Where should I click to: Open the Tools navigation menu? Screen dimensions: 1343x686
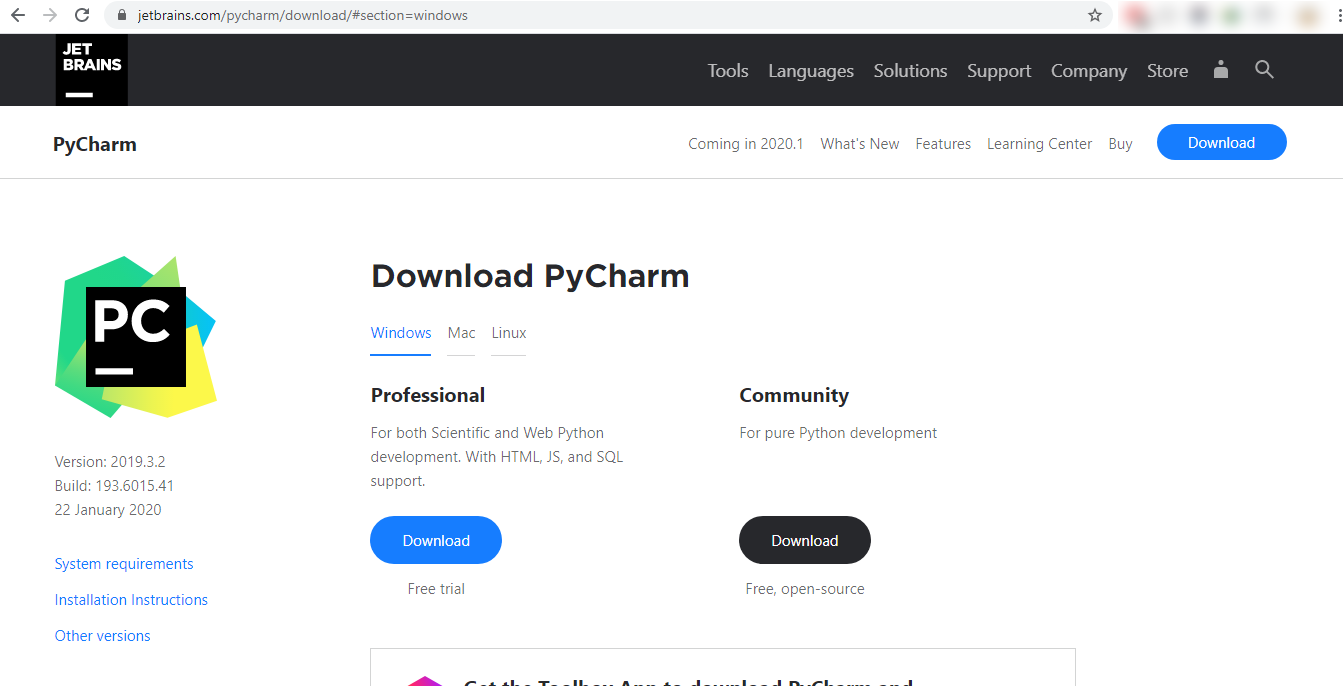(727, 70)
